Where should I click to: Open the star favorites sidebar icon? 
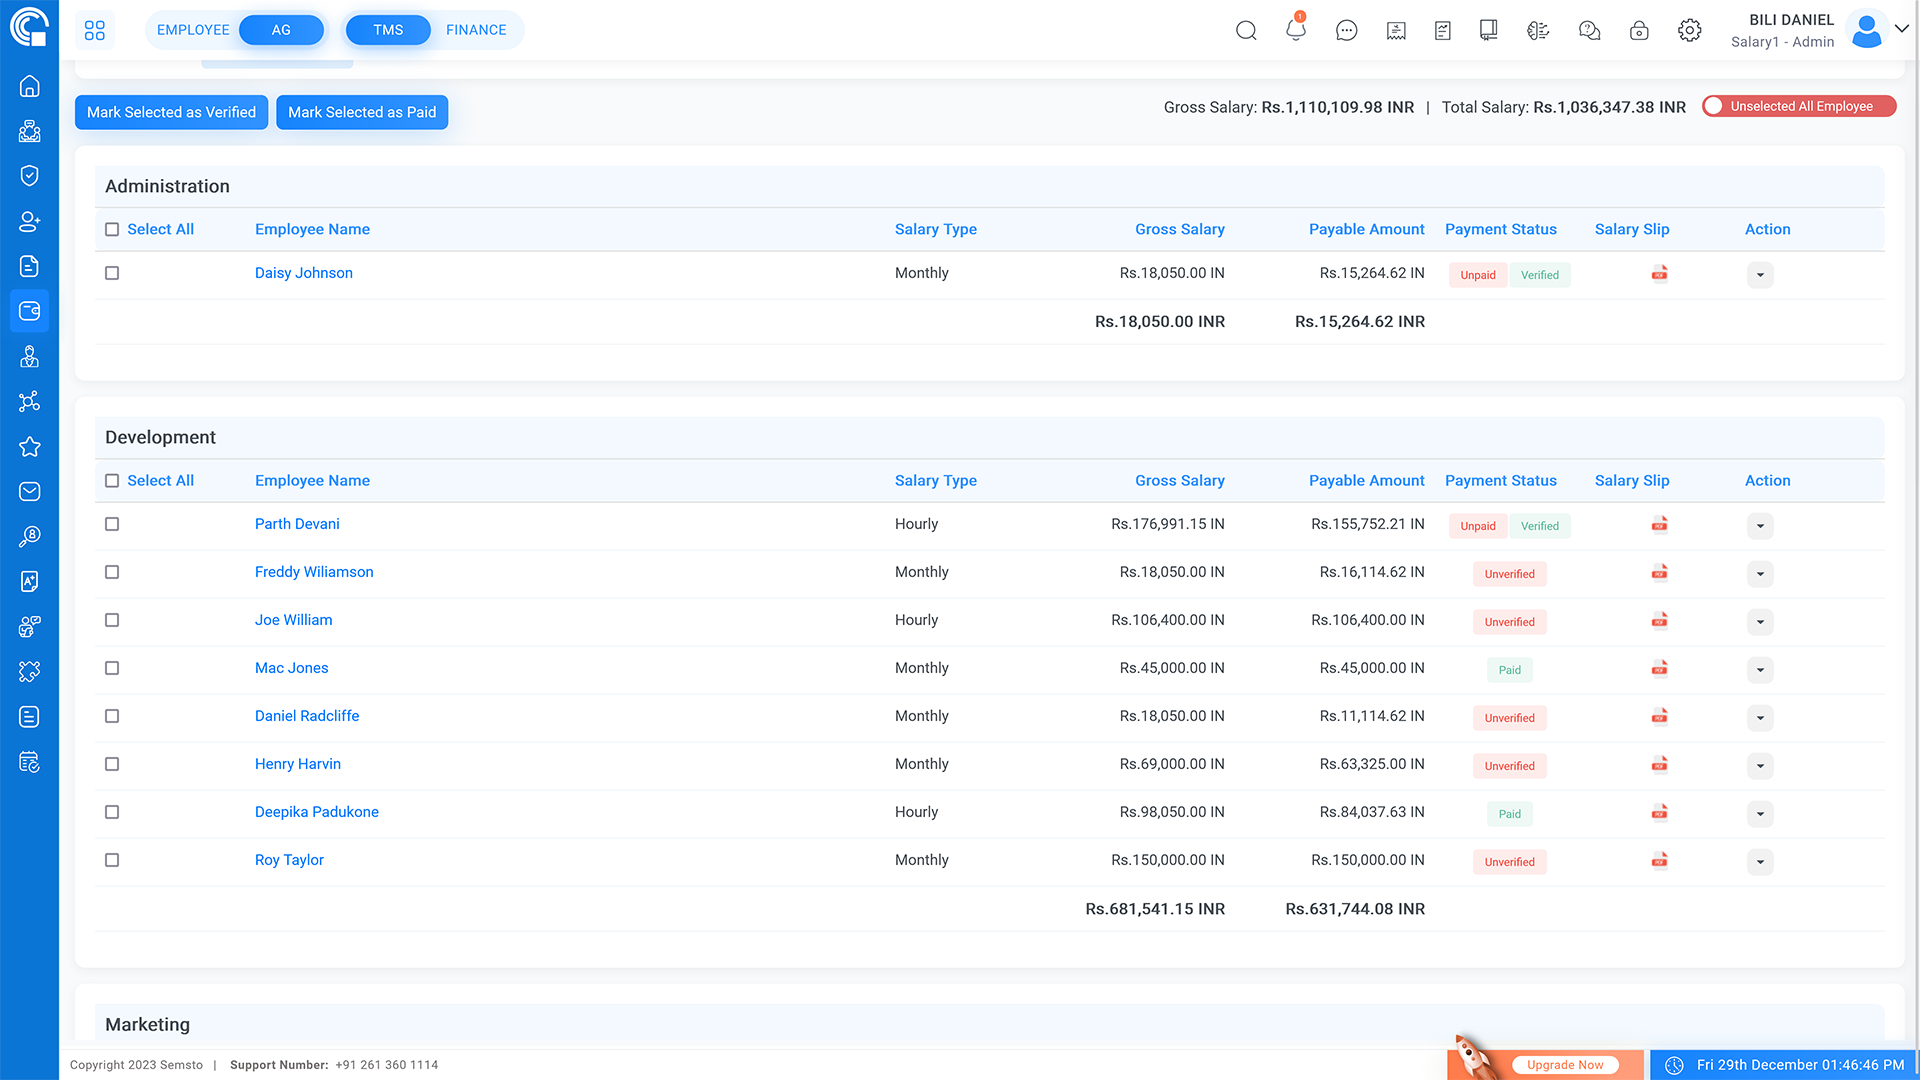pyautogui.click(x=29, y=446)
